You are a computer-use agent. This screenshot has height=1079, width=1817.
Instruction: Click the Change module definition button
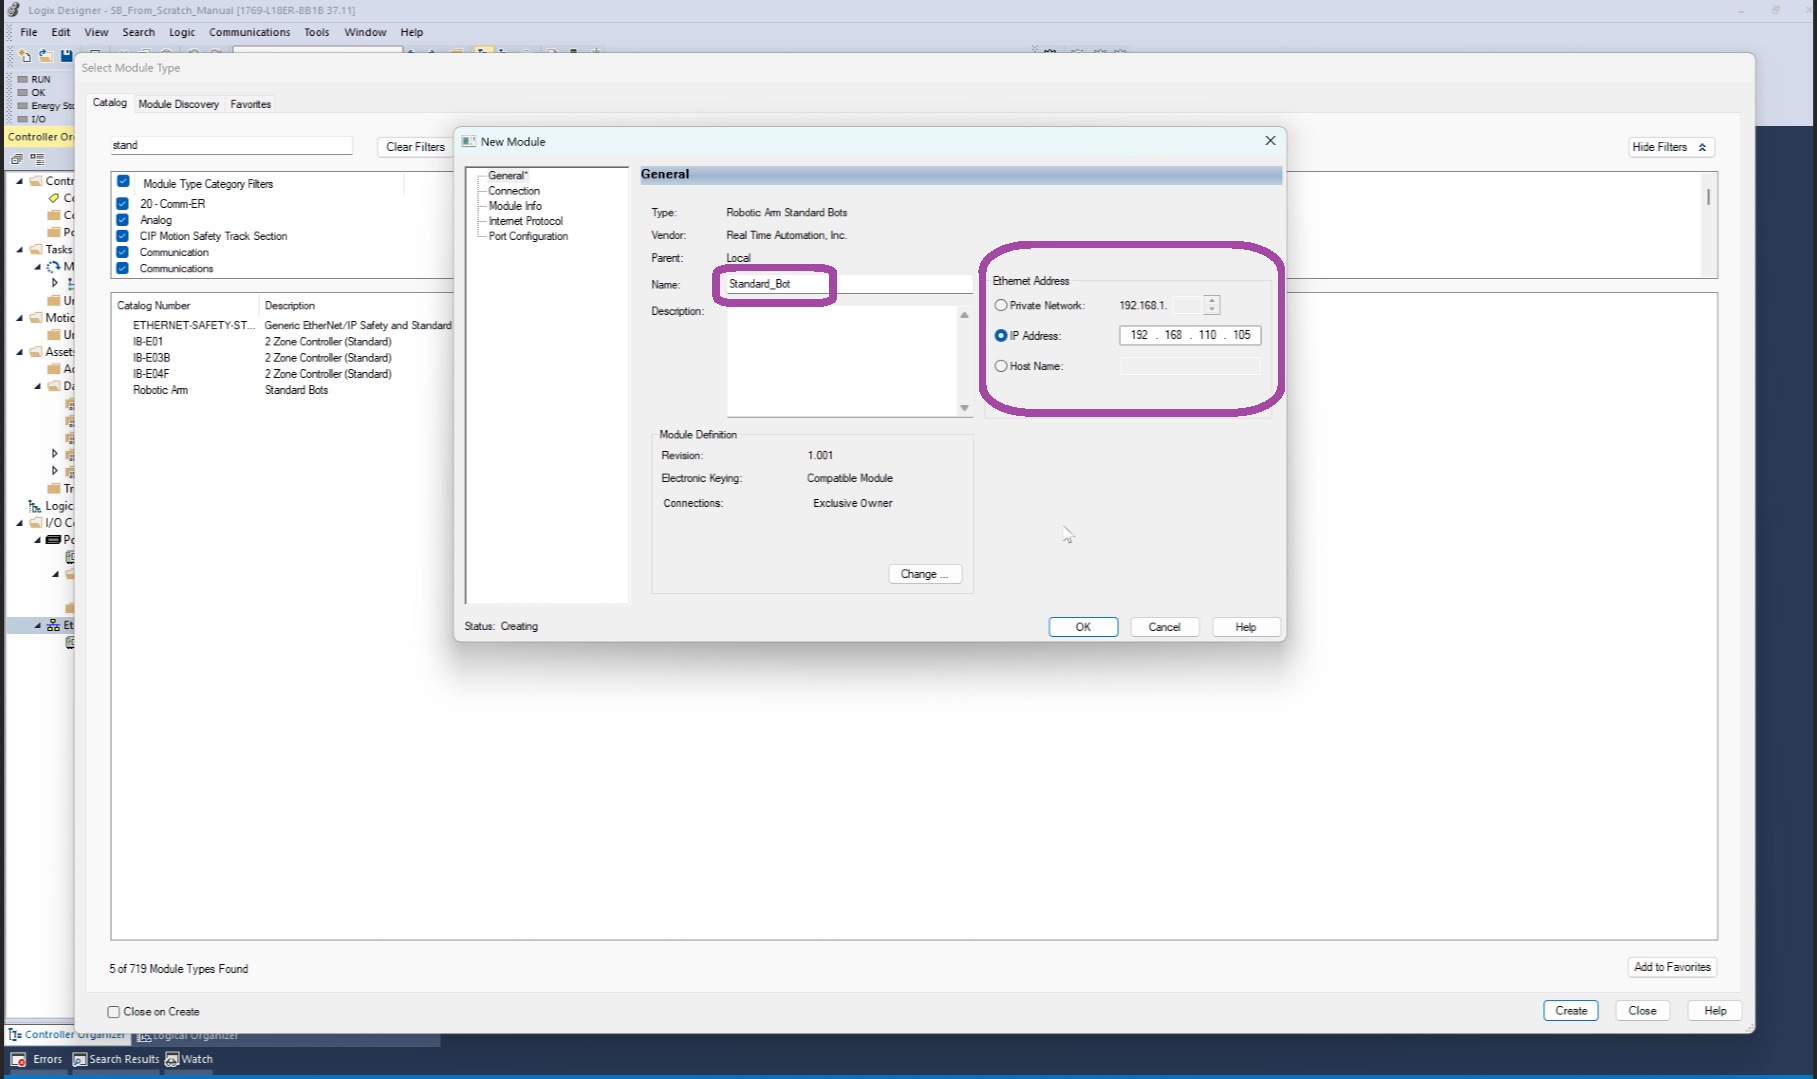click(924, 574)
